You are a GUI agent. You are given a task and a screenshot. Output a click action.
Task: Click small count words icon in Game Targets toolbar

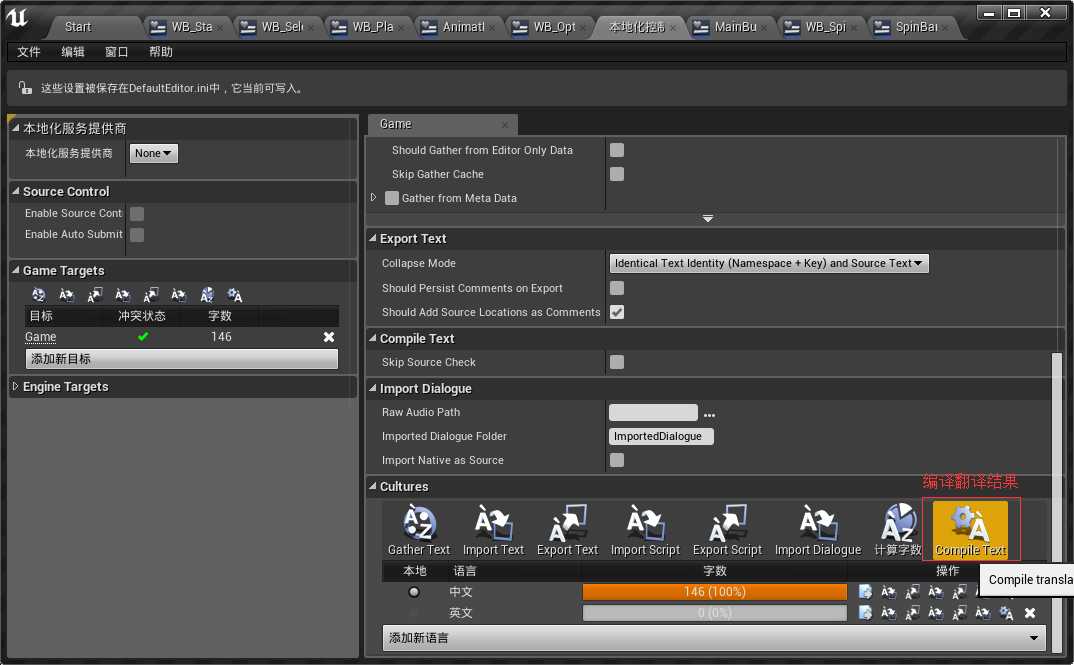click(x=207, y=295)
